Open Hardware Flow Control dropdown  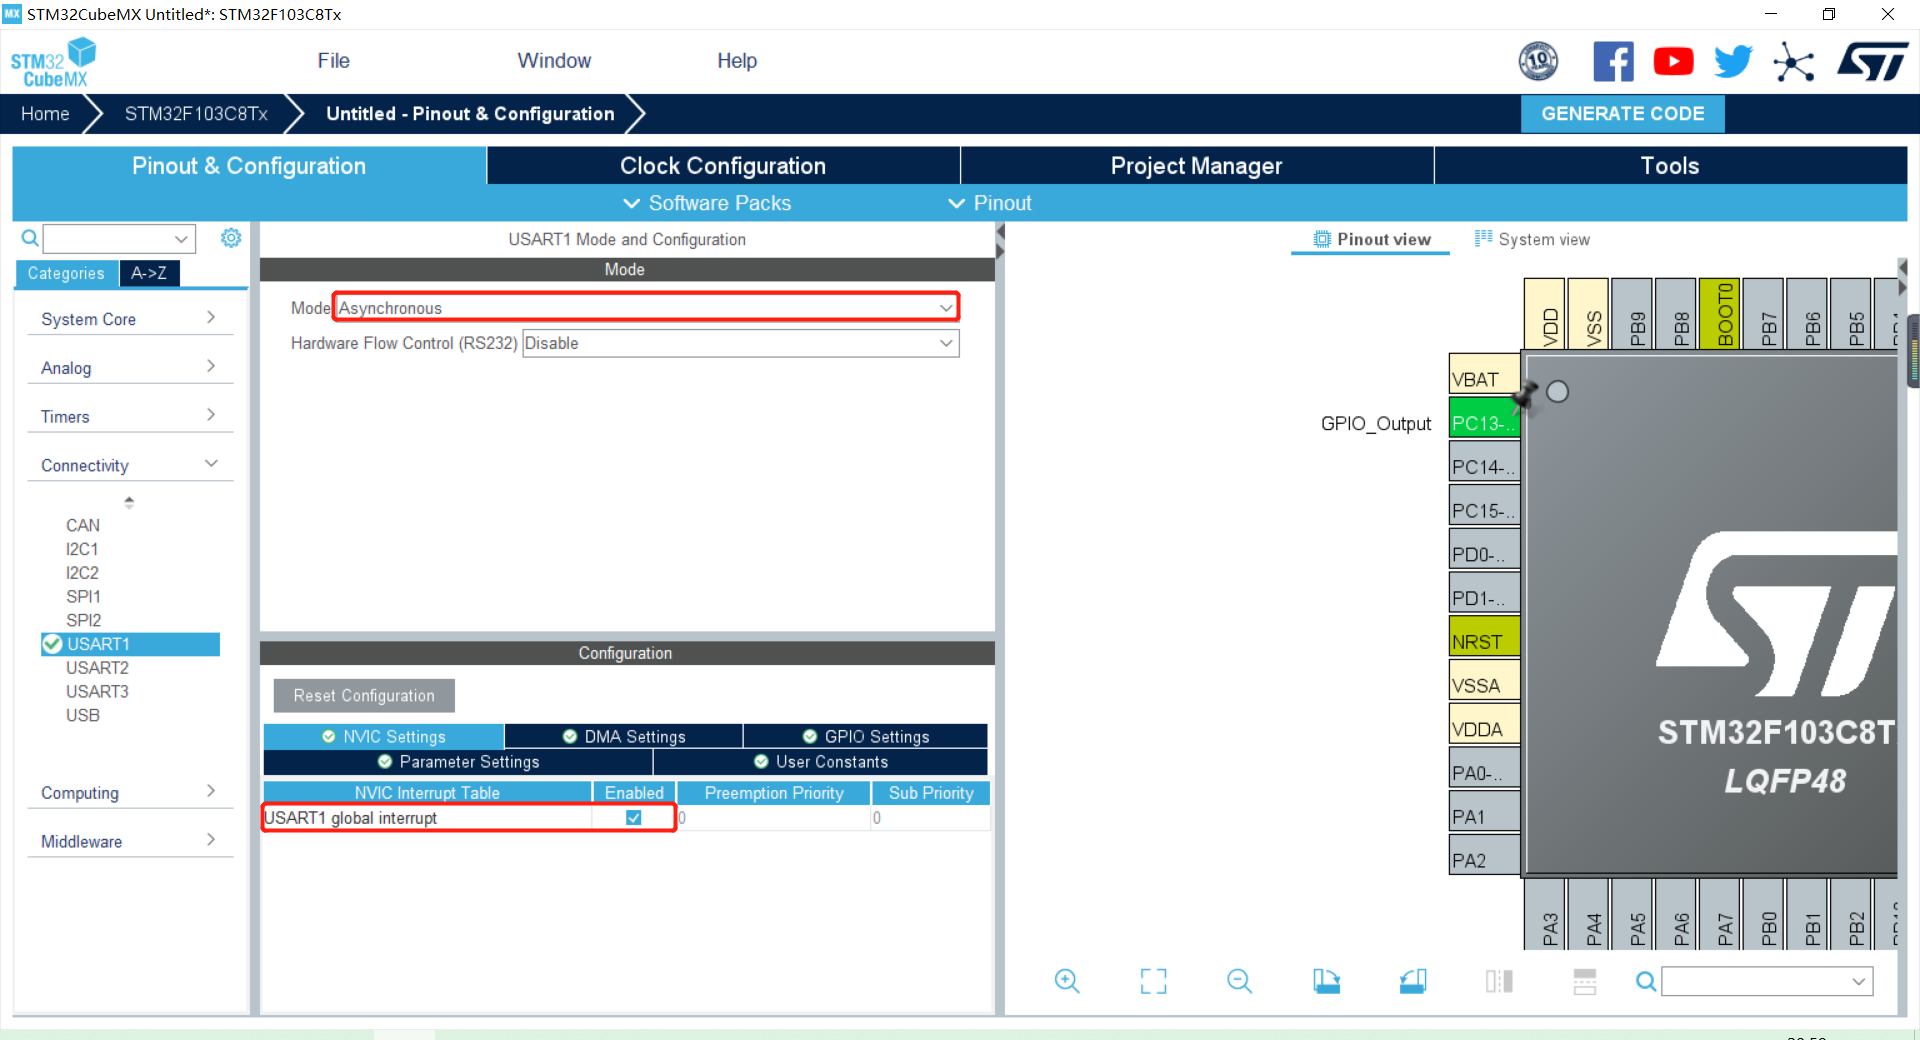coord(740,343)
